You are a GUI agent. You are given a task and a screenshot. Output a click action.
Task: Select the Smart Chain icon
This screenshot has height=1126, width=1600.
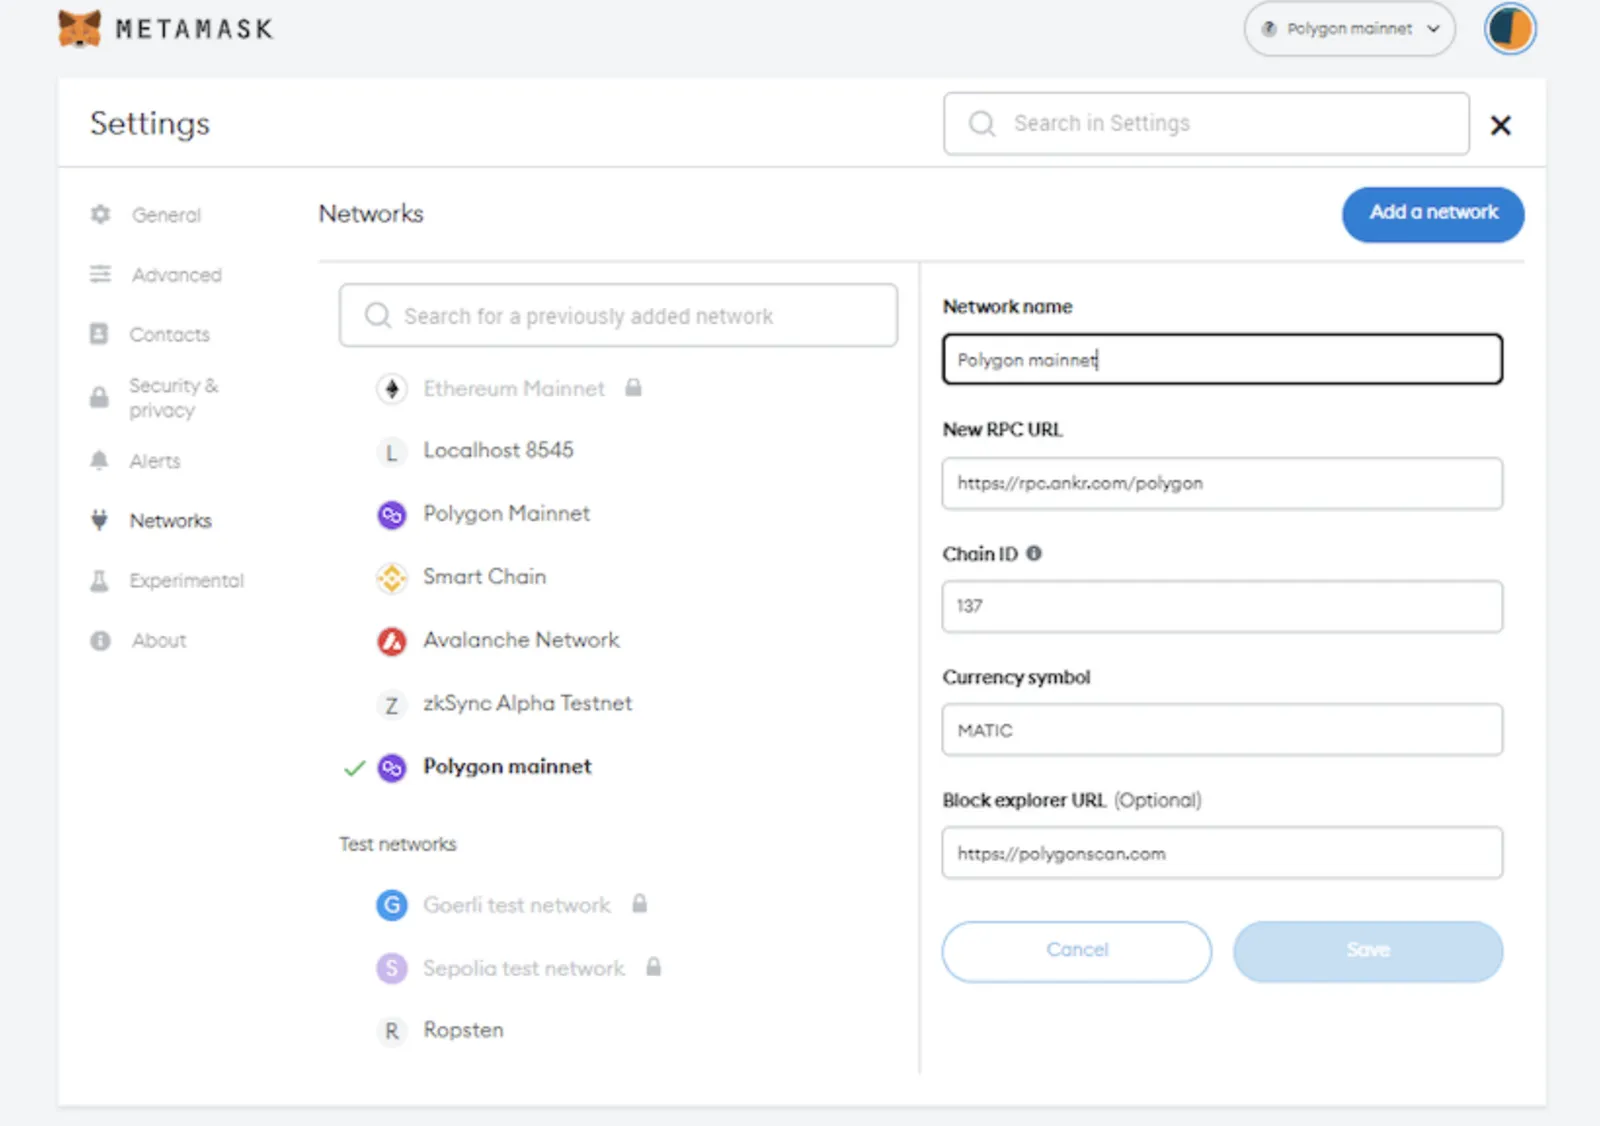392,578
